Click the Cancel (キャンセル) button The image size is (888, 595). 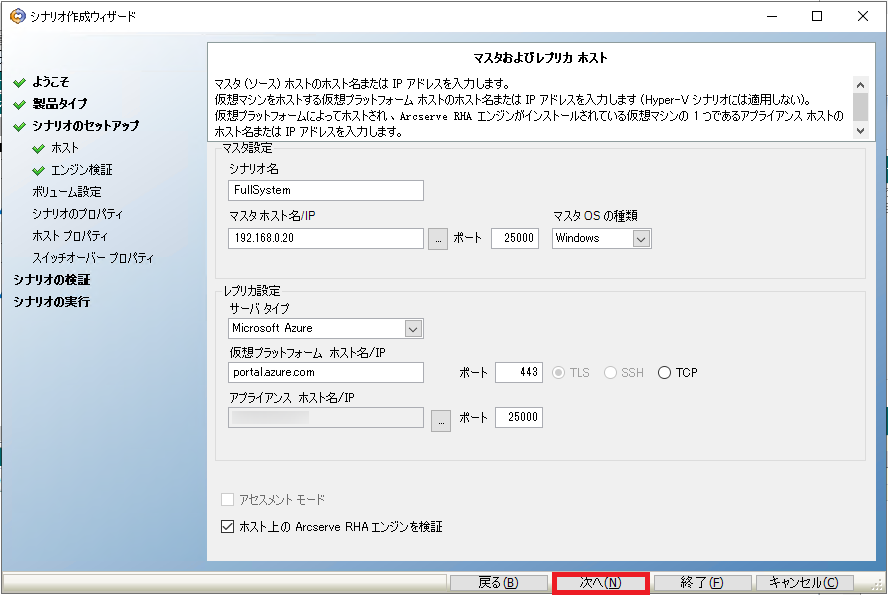click(x=804, y=583)
